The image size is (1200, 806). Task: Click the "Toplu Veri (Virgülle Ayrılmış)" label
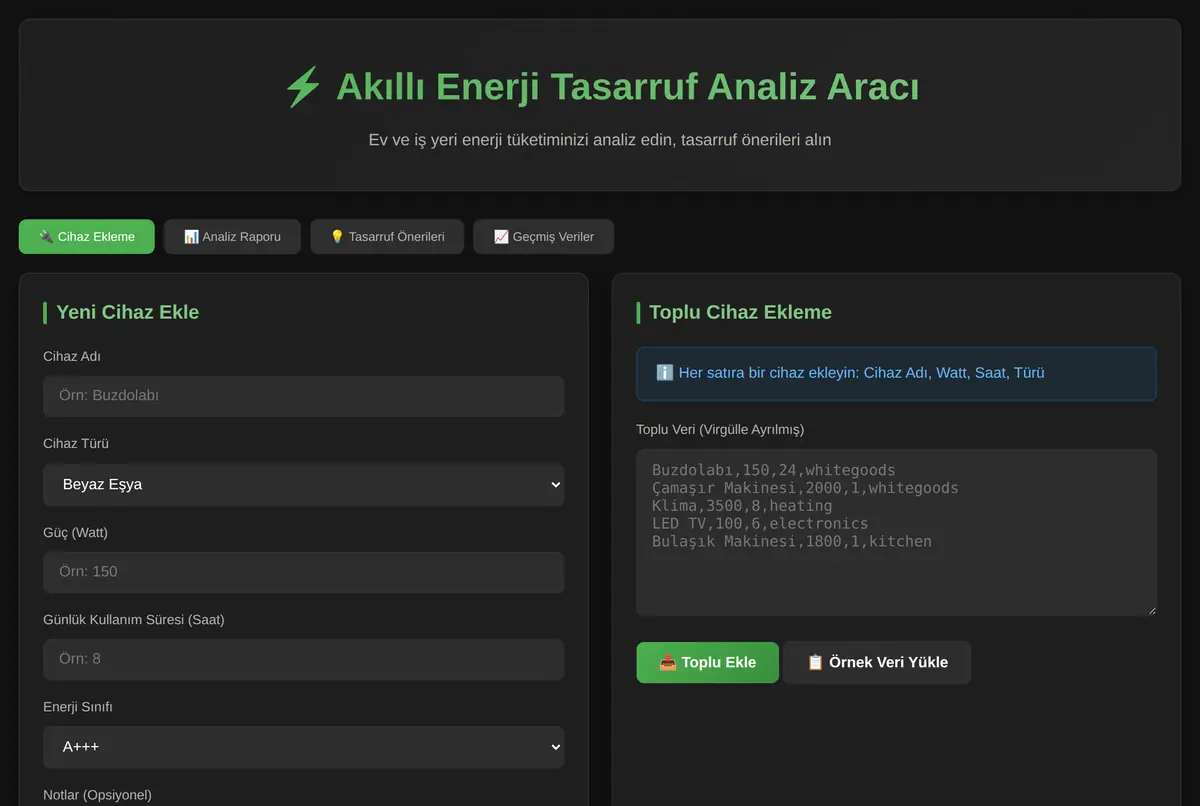720,430
